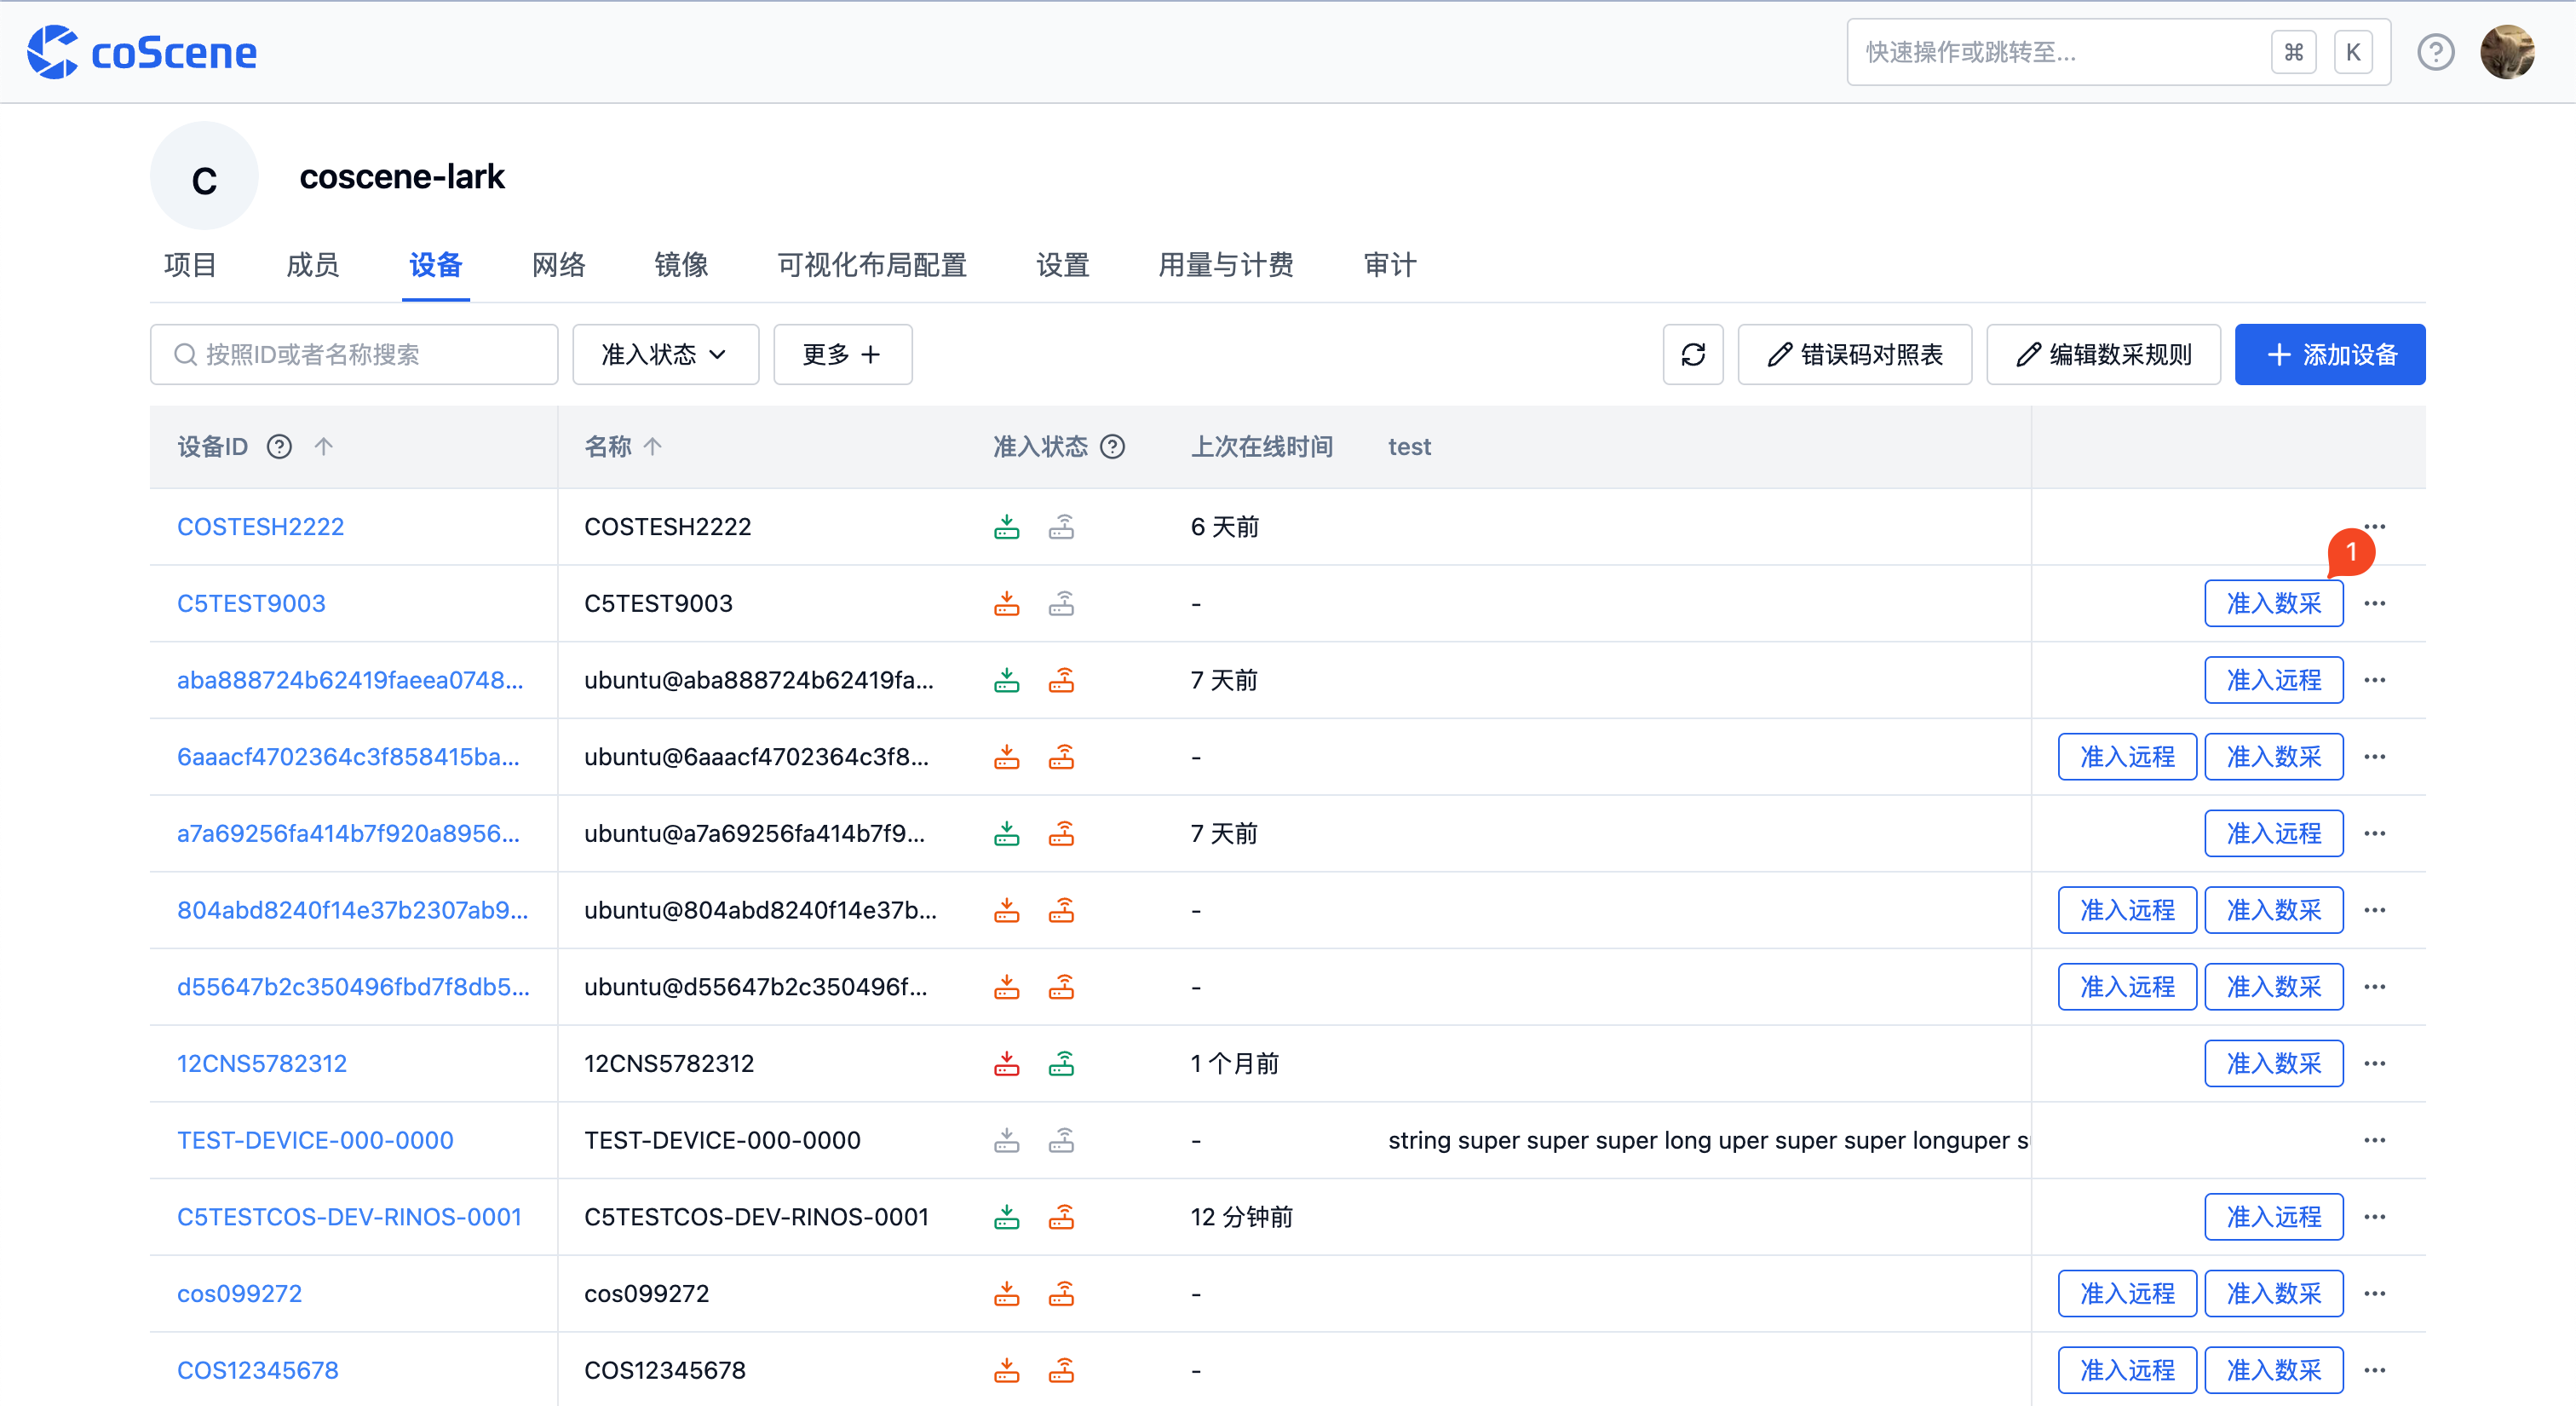Open device link cos099272
The height and width of the screenshot is (1406, 2576).
(x=239, y=1293)
